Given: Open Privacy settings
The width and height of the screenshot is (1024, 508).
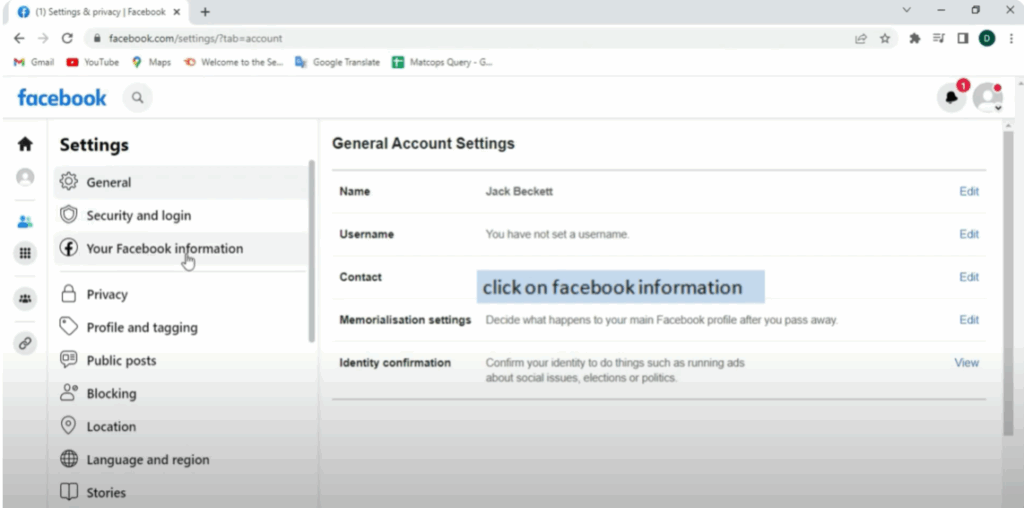Looking at the screenshot, I should coord(181,294).
